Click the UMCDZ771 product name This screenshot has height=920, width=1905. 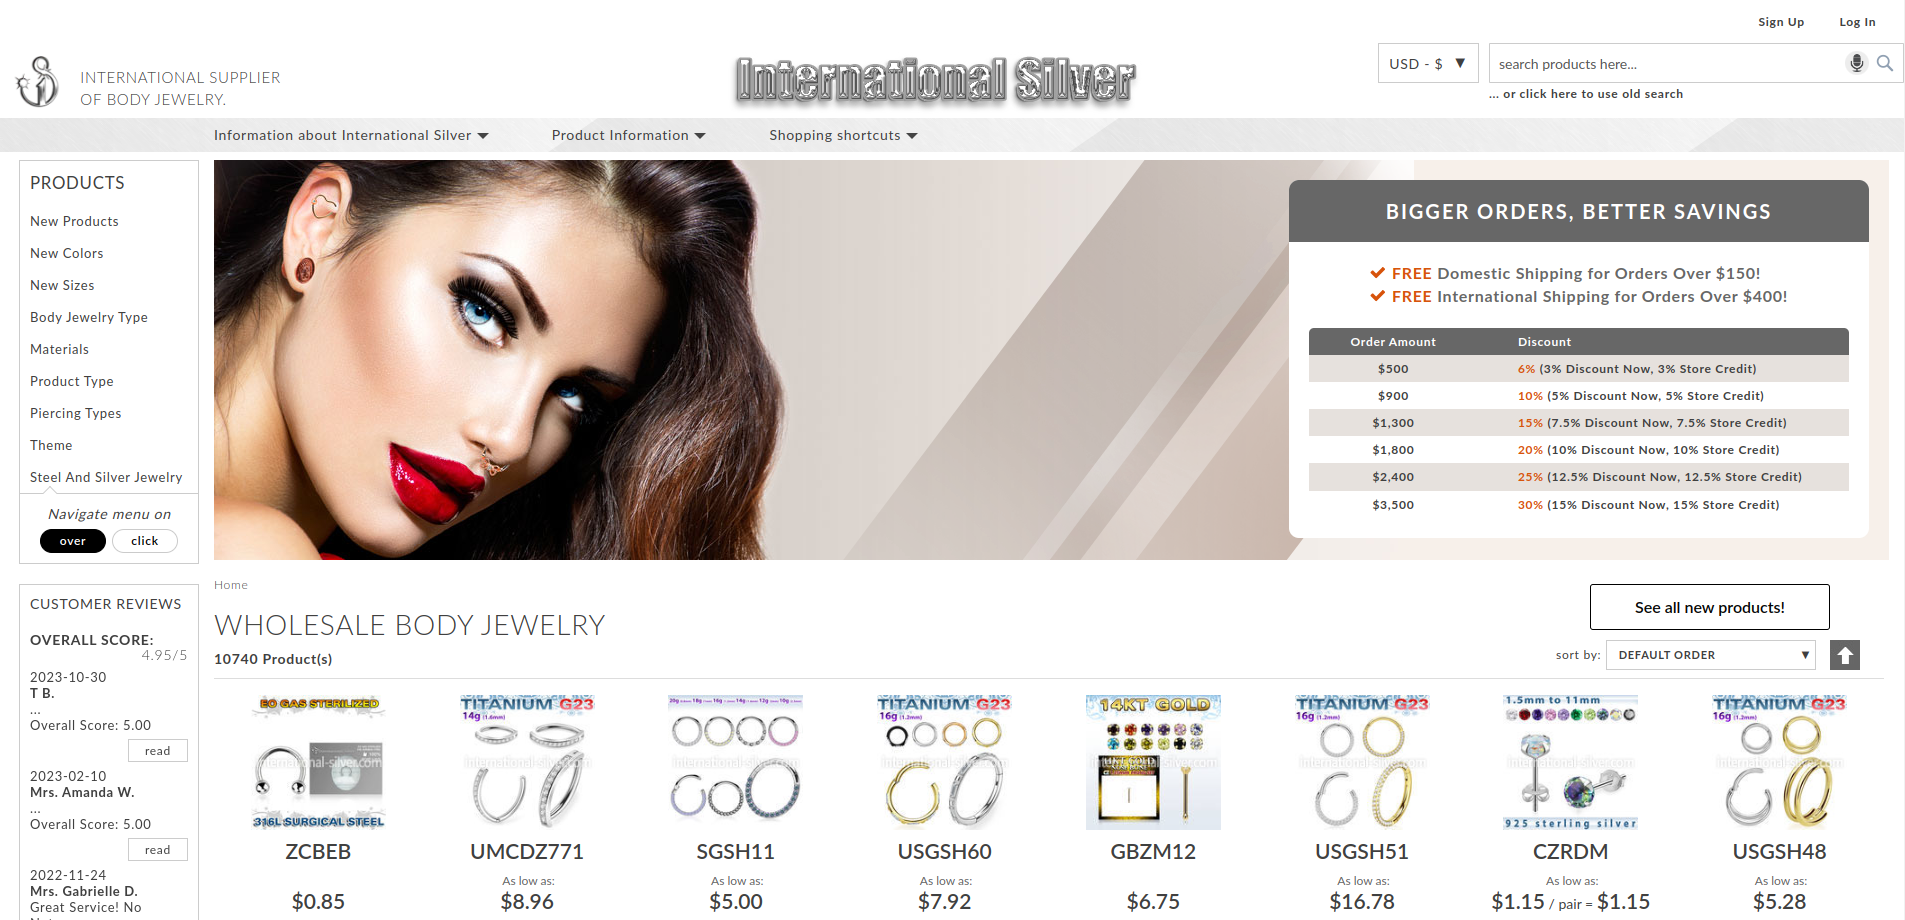[x=527, y=852]
